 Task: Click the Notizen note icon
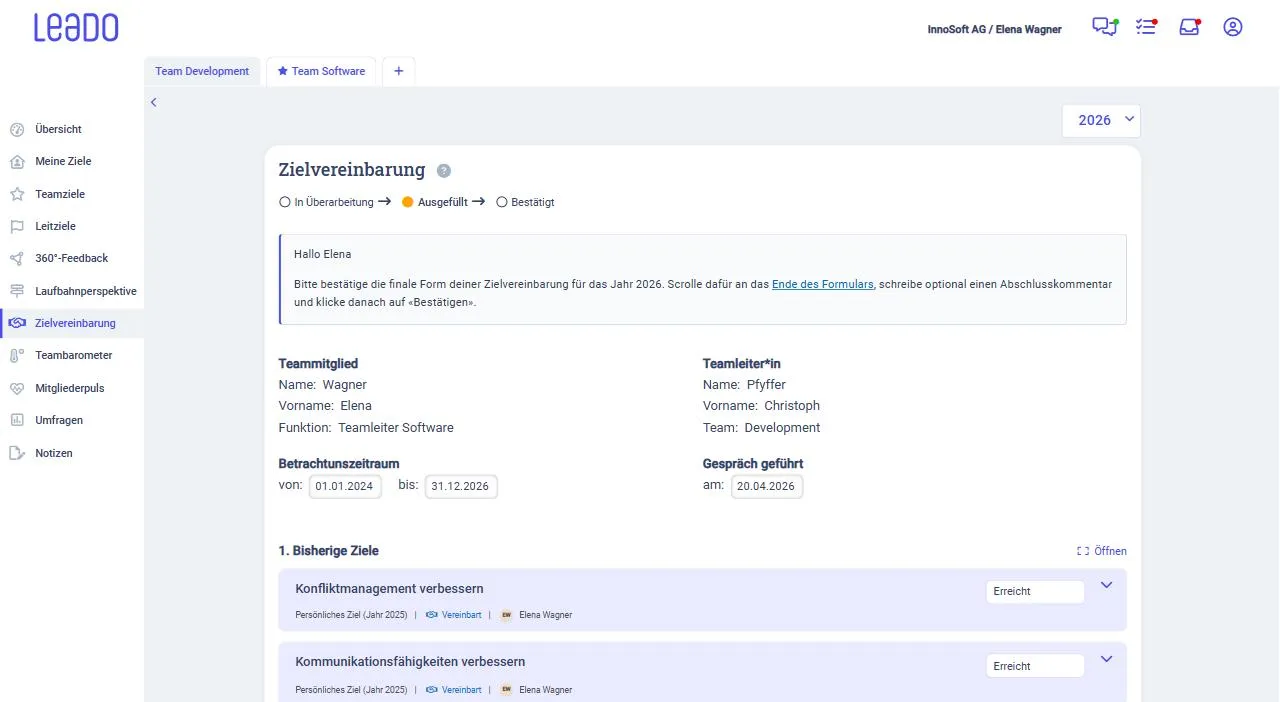point(17,453)
